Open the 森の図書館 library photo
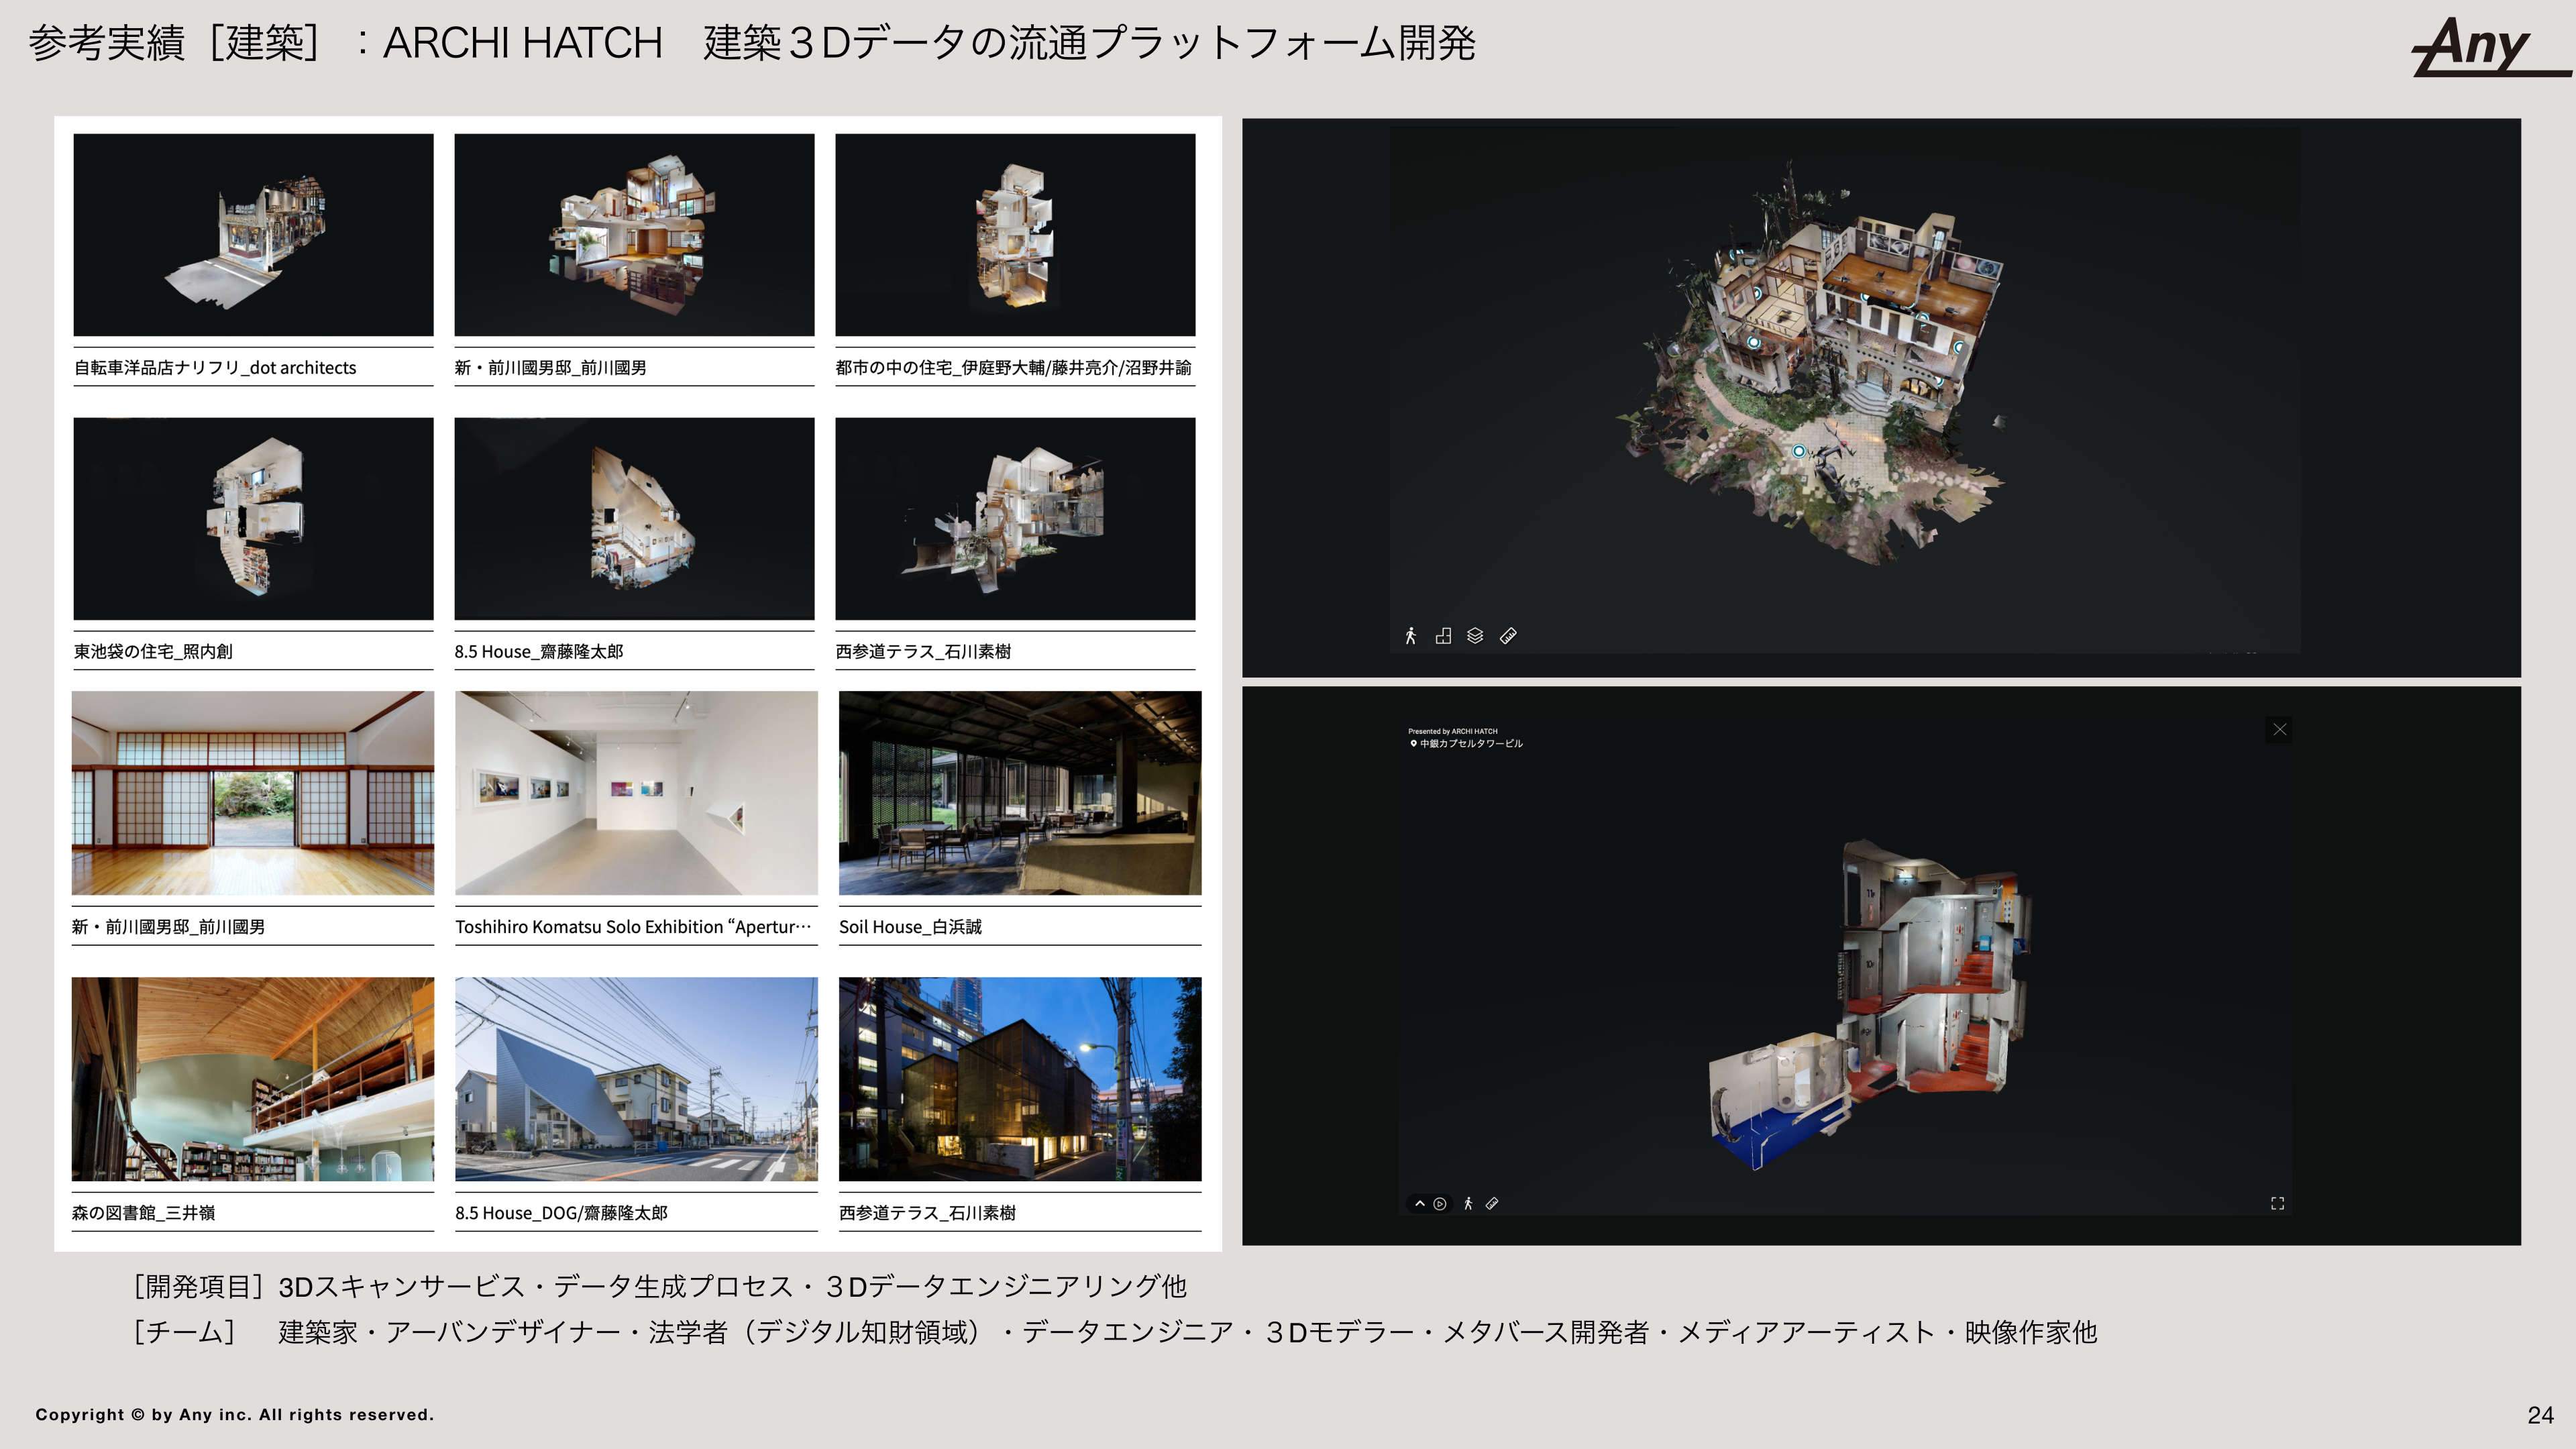This screenshot has width=2576, height=1449. pos(253,1079)
